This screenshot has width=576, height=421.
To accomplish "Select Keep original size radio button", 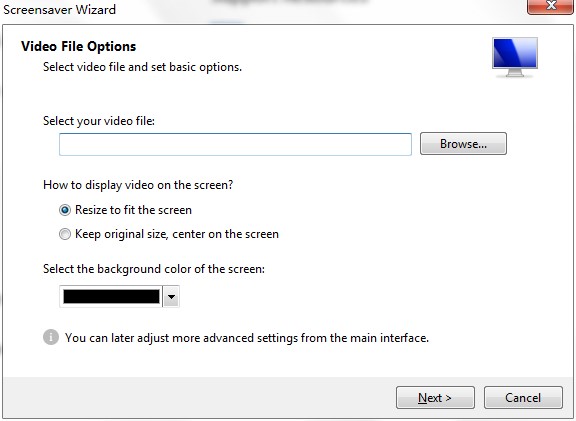I will 65,234.
